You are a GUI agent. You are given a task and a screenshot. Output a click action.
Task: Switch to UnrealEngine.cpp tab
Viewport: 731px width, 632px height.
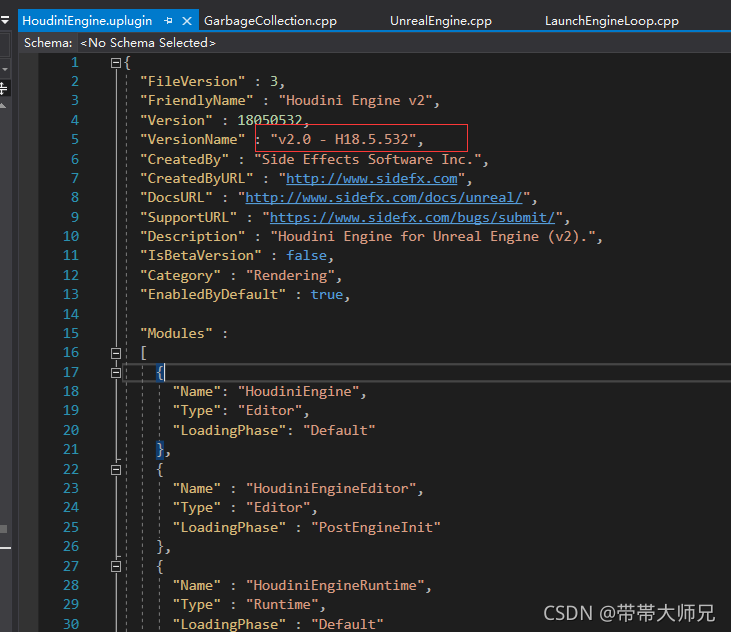(x=441, y=21)
